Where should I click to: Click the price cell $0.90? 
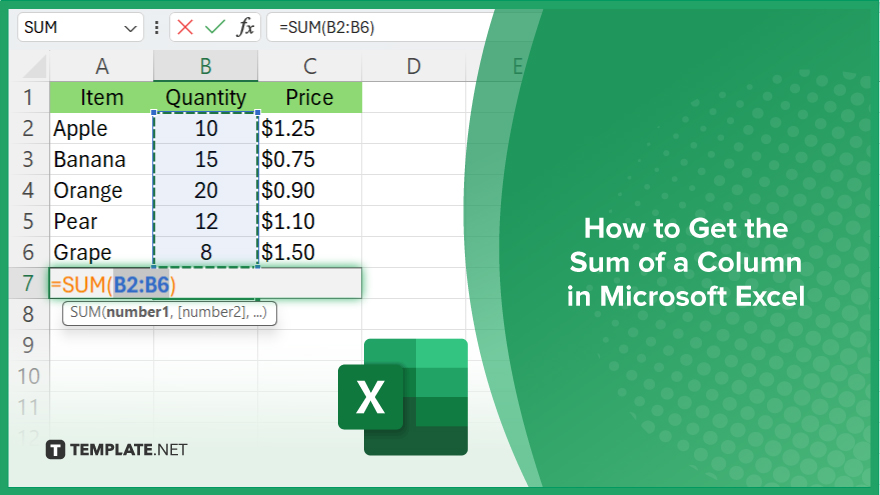tap(310, 190)
